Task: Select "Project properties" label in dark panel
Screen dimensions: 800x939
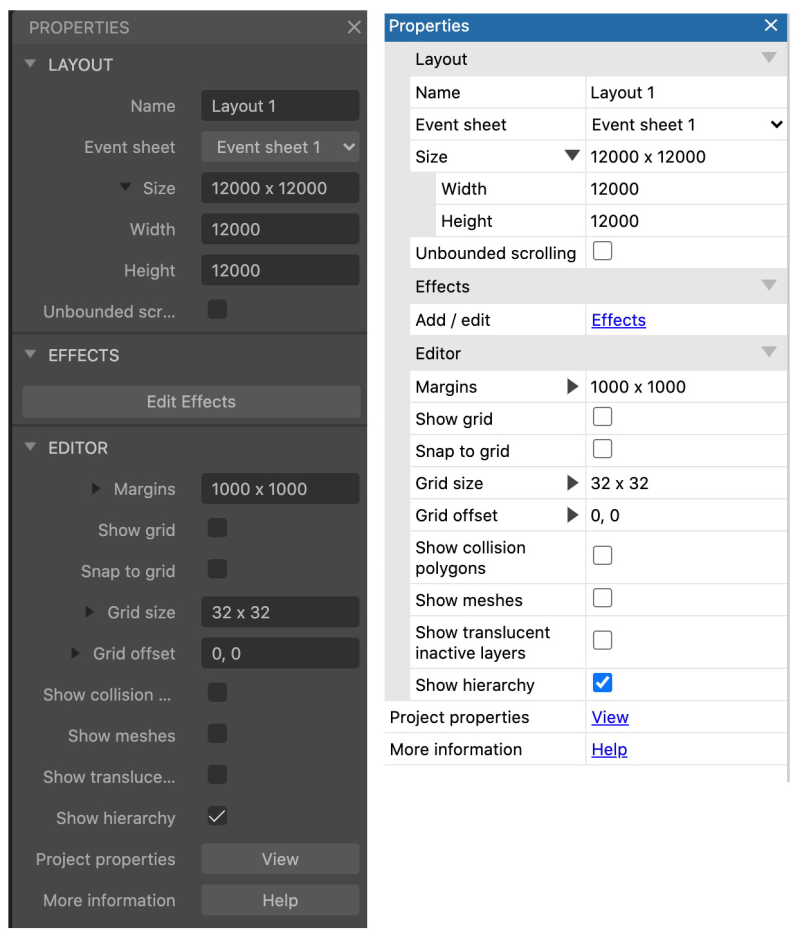Action: pos(105,859)
